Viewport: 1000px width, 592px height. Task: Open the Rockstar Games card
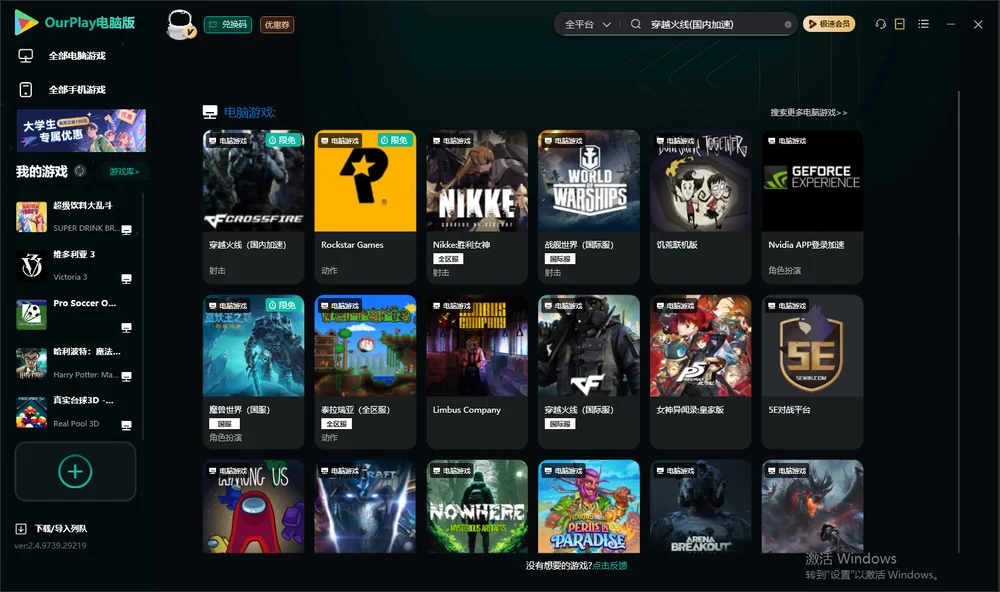click(x=365, y=207)
